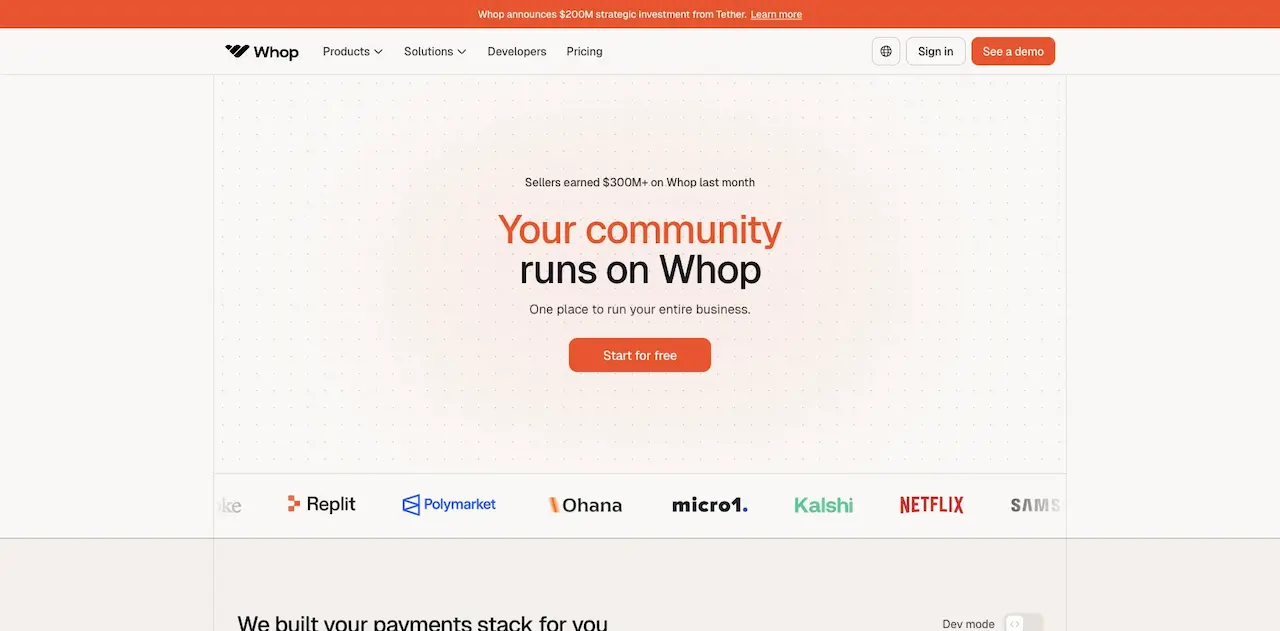Screen dimensions: 1280x631
Task: Open the globe language selector
Action: [886, 51]
